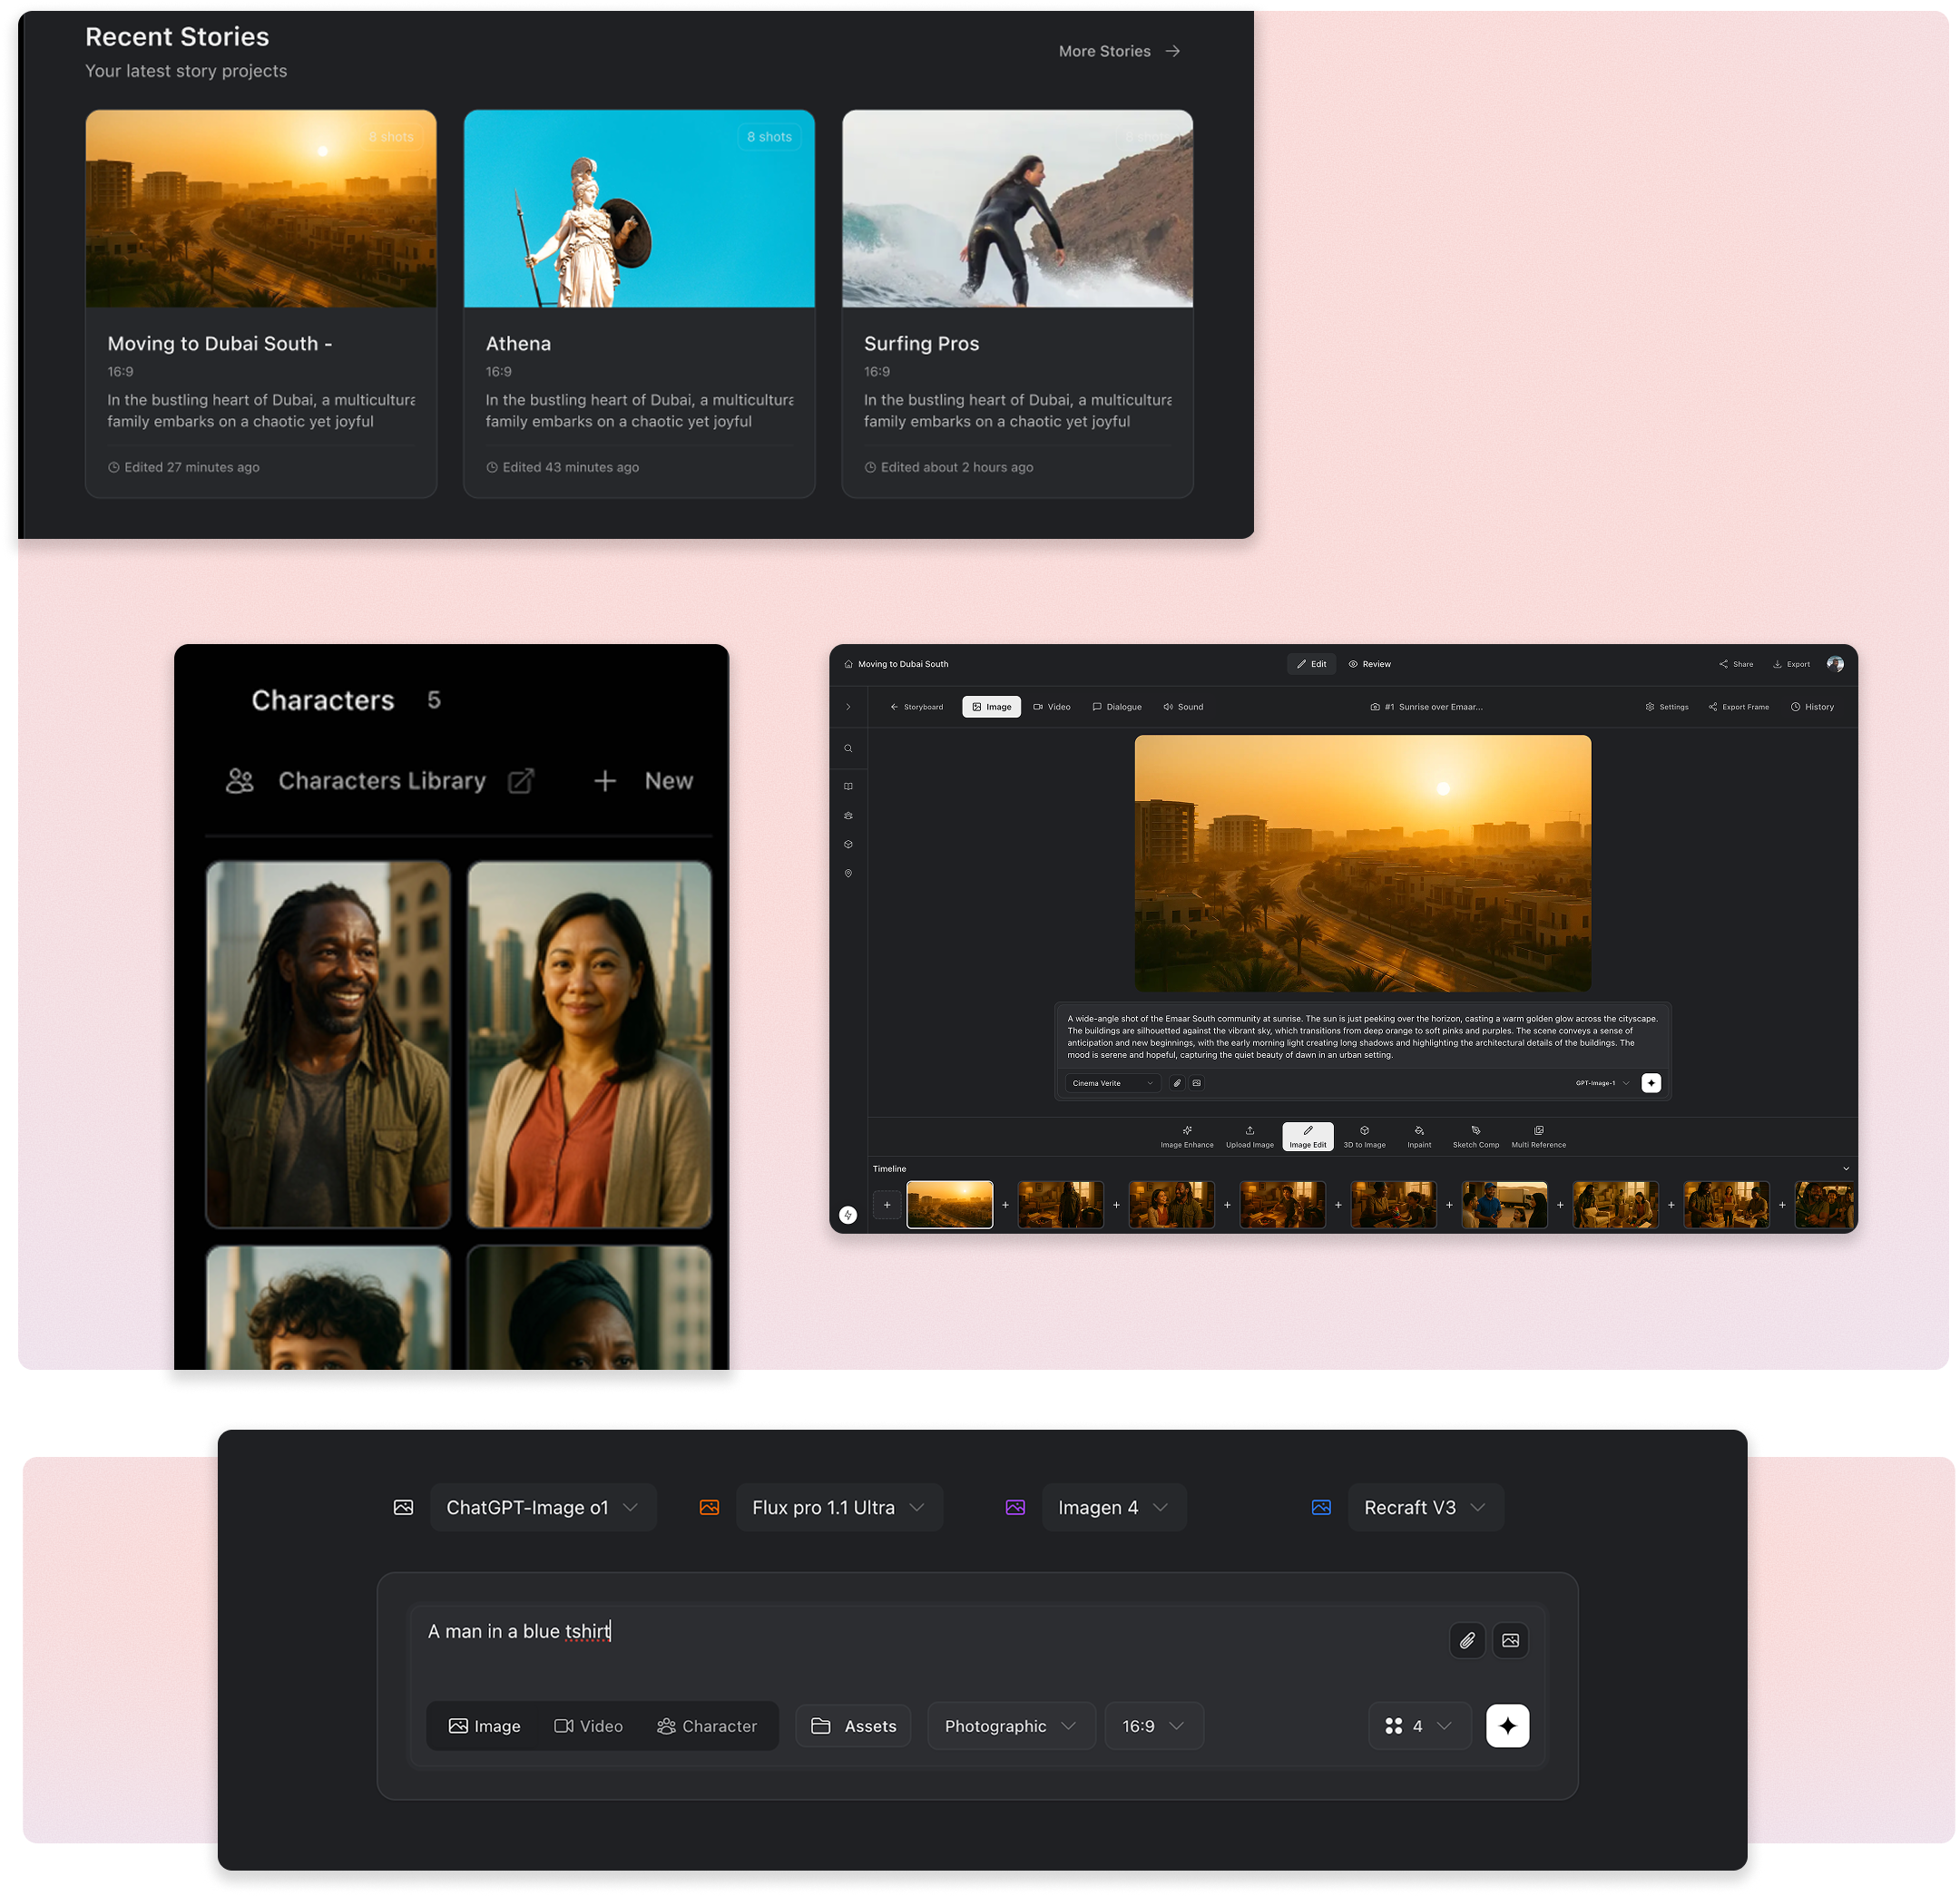Image resolution: width=1960 pixels, height=1896 pixels.
Task: Open the Athena story card thumbnail
Action: click(x=639, y=208)
